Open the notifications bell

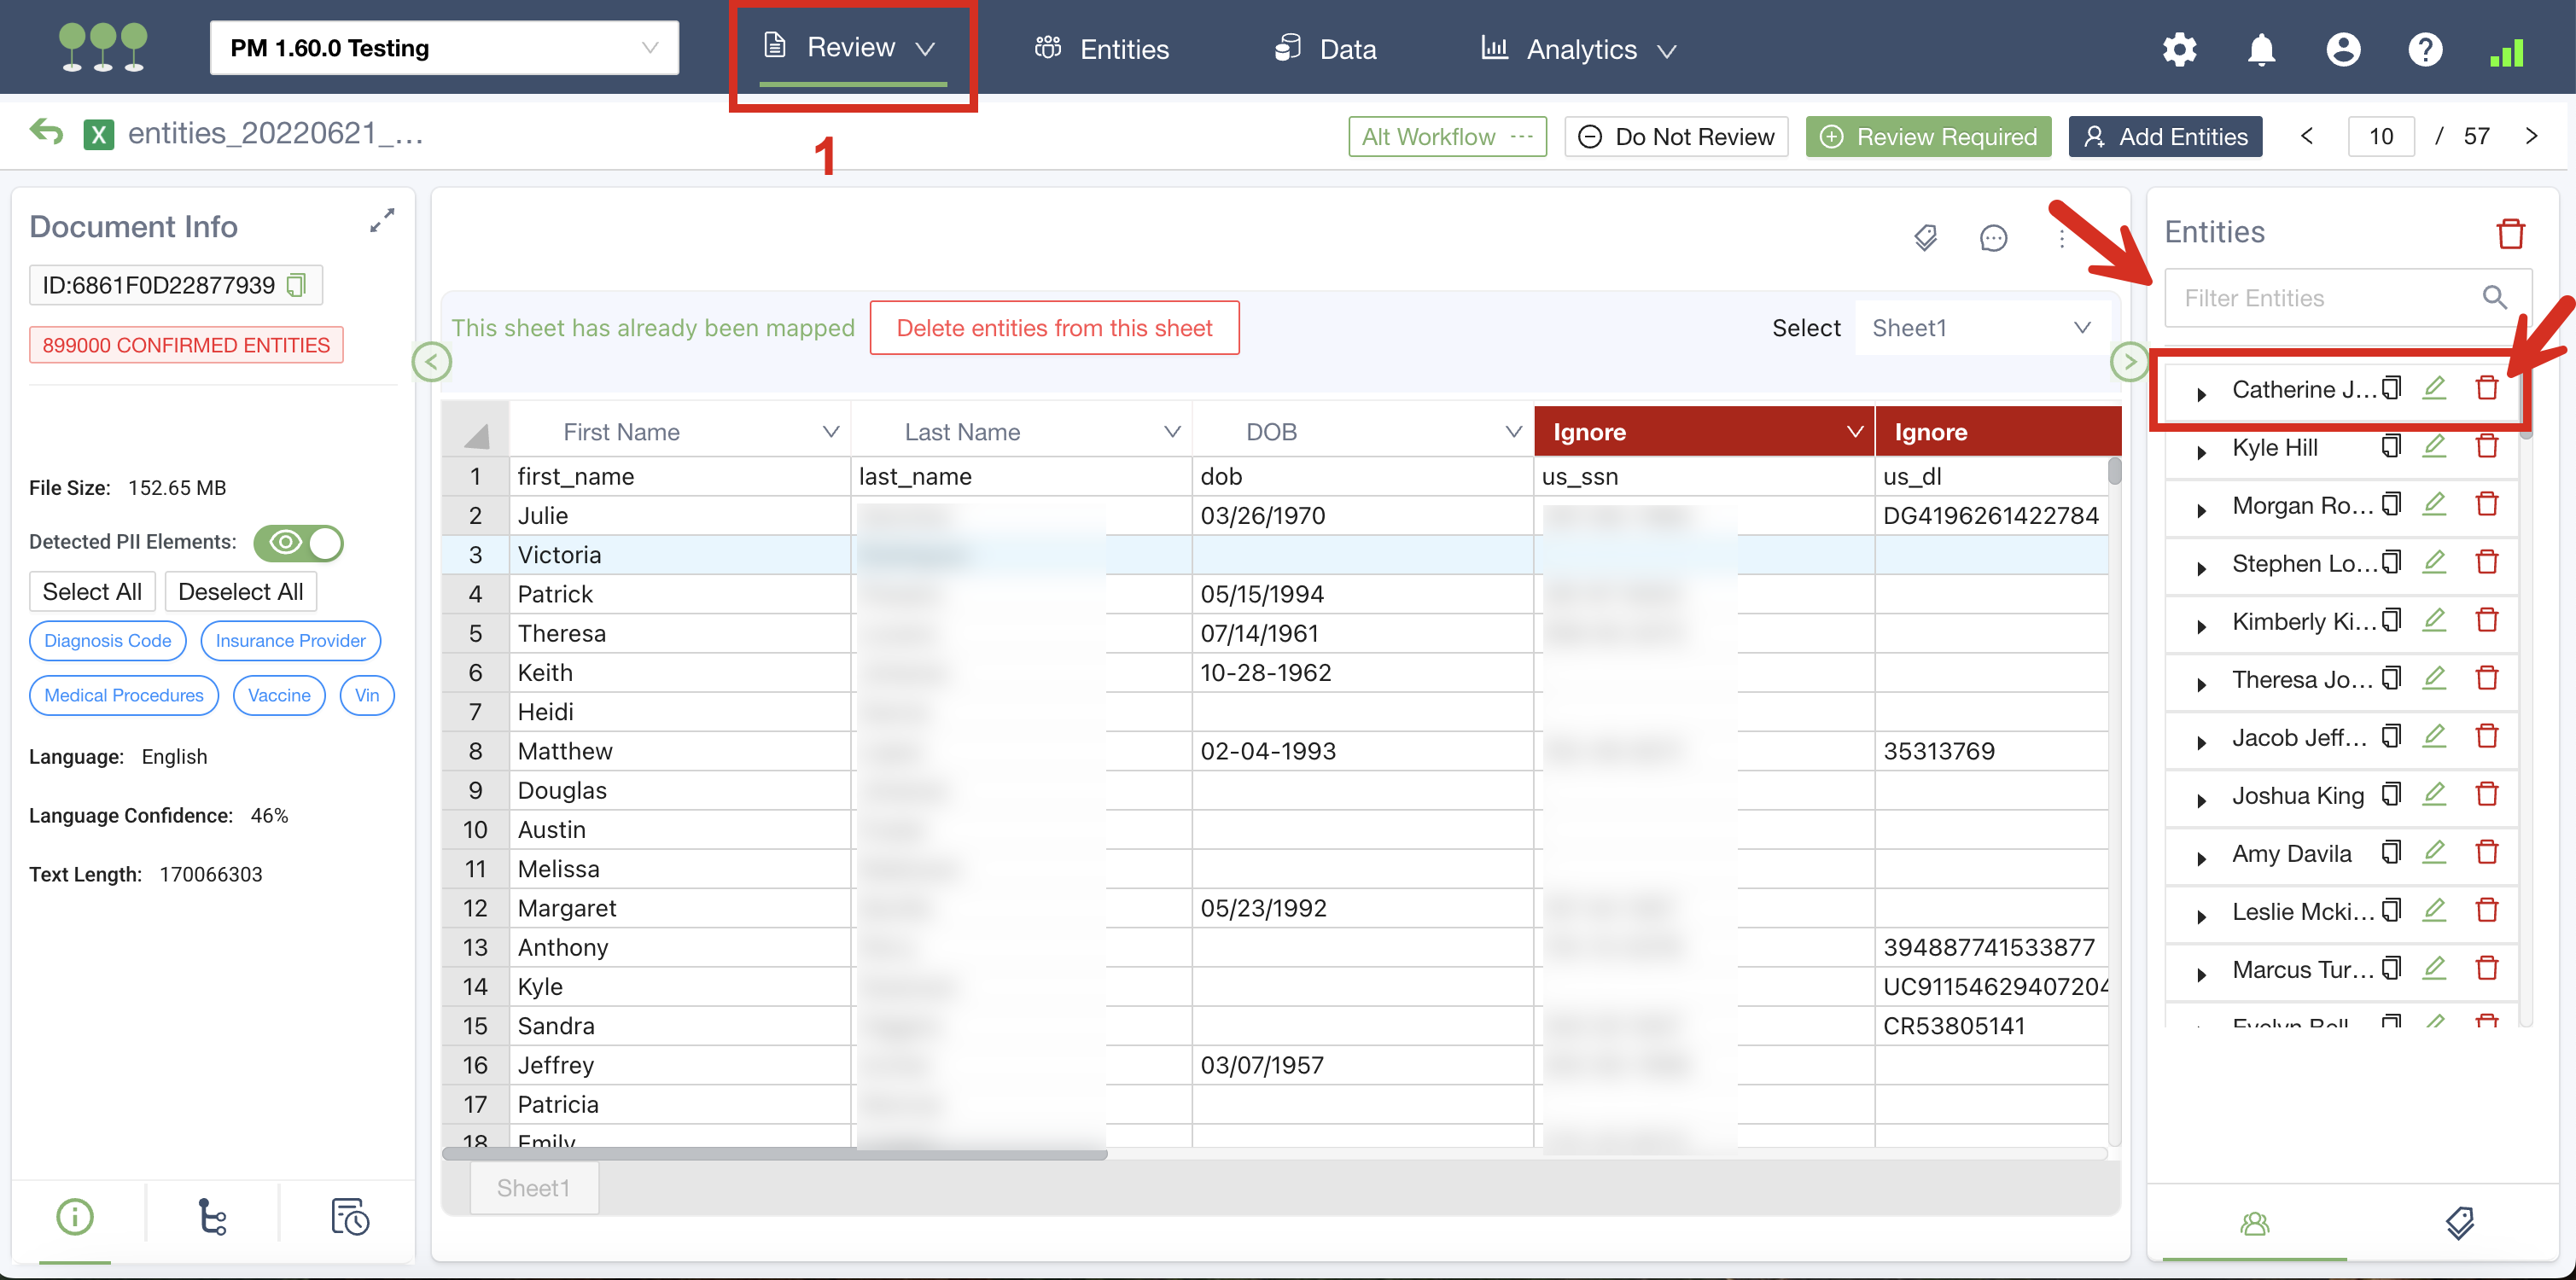point(2260,49)
